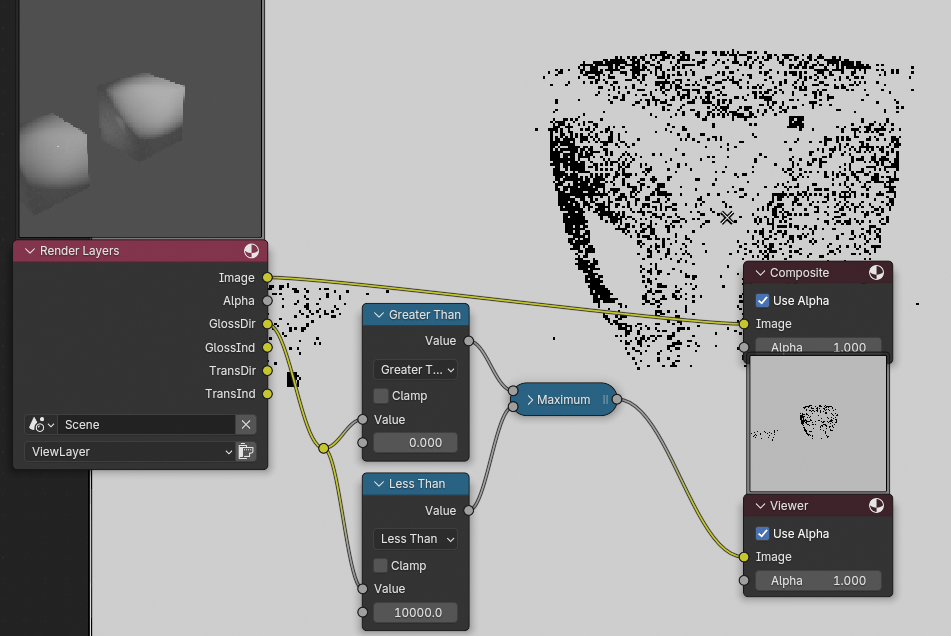The width and height of the screenshot is (951, 636).
Task: Select the GlossInd output socket
Action: click(267, 347)
